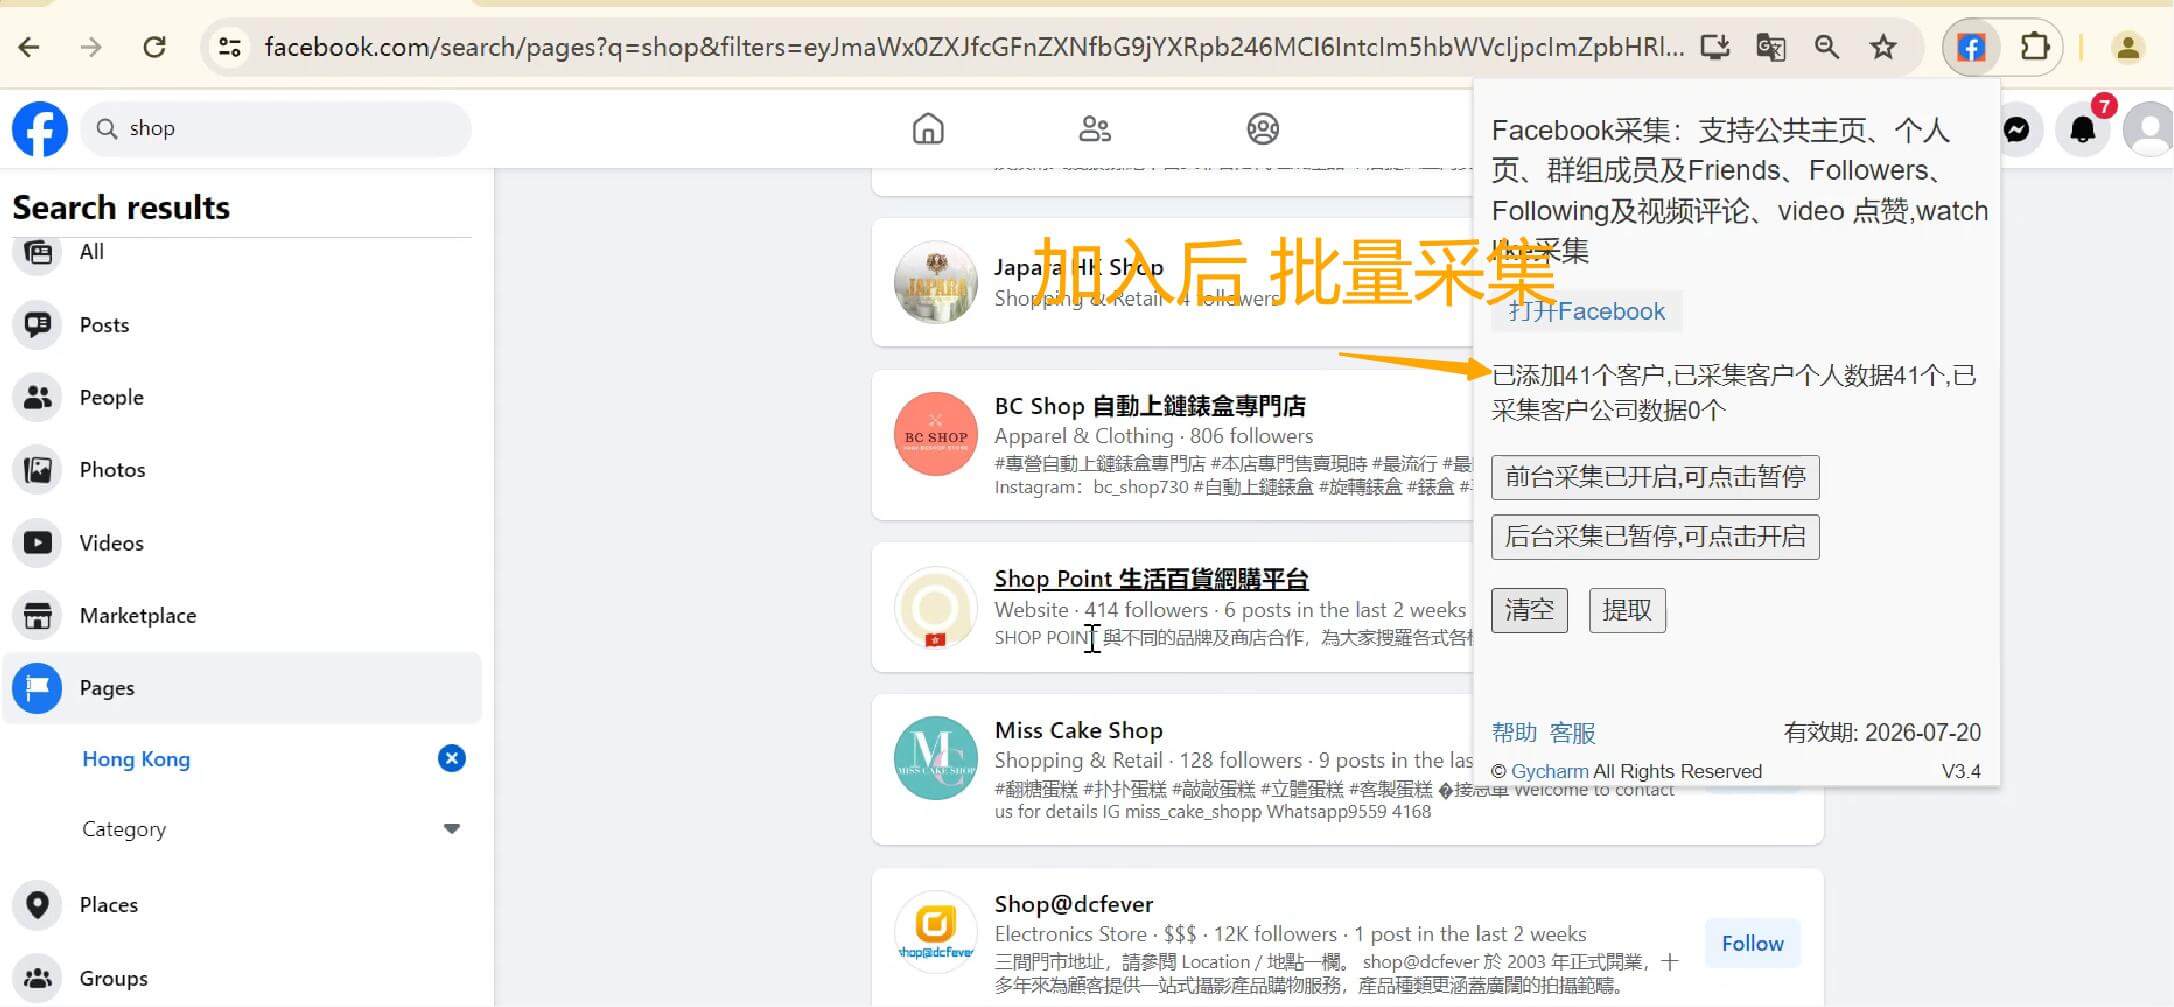
Task: Start background collection button 后台采集已暂停
Action: (x=1655, y=537)
